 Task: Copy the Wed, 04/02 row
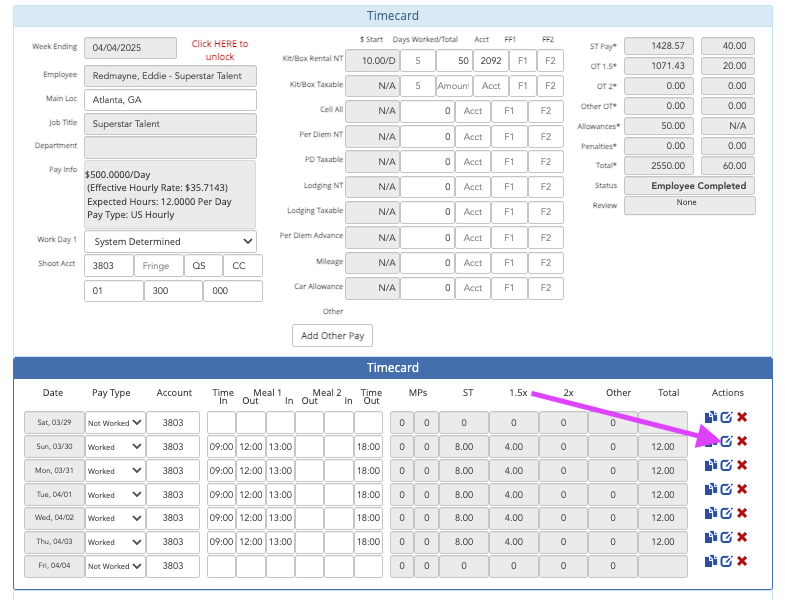click(x=710, y=513)
